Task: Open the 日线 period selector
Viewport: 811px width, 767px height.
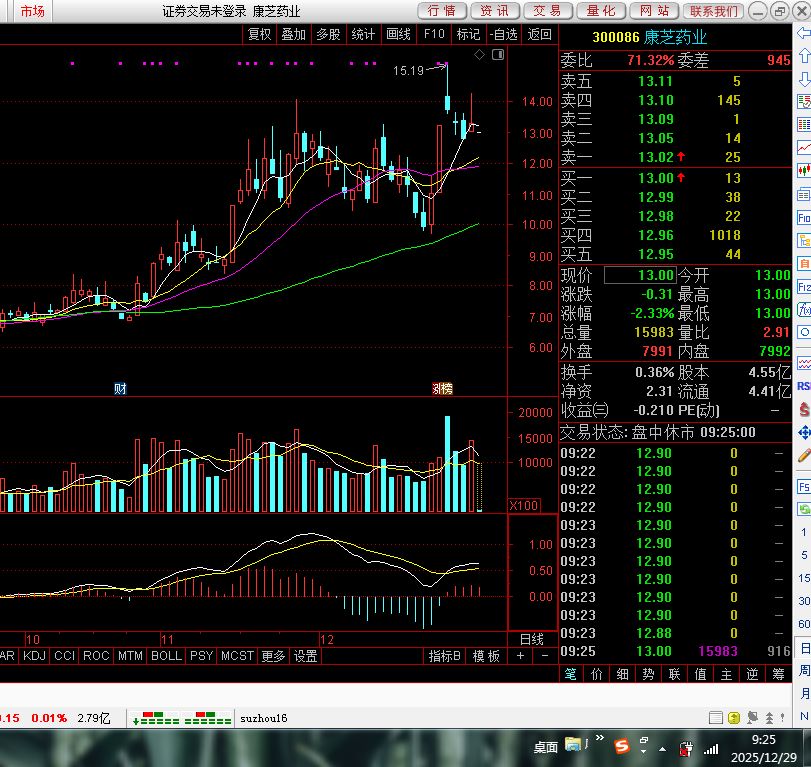Action: (x=532, y=639)
